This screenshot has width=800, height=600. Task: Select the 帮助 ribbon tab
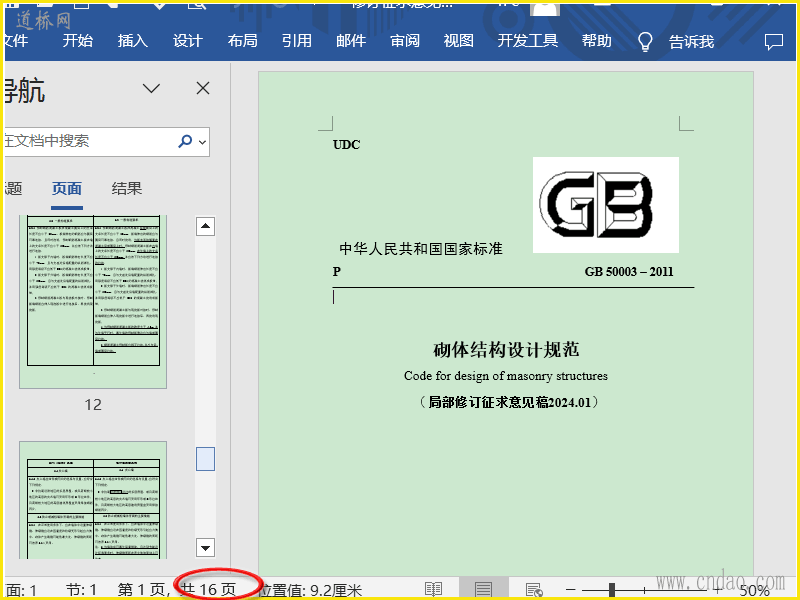coord(596,41)
